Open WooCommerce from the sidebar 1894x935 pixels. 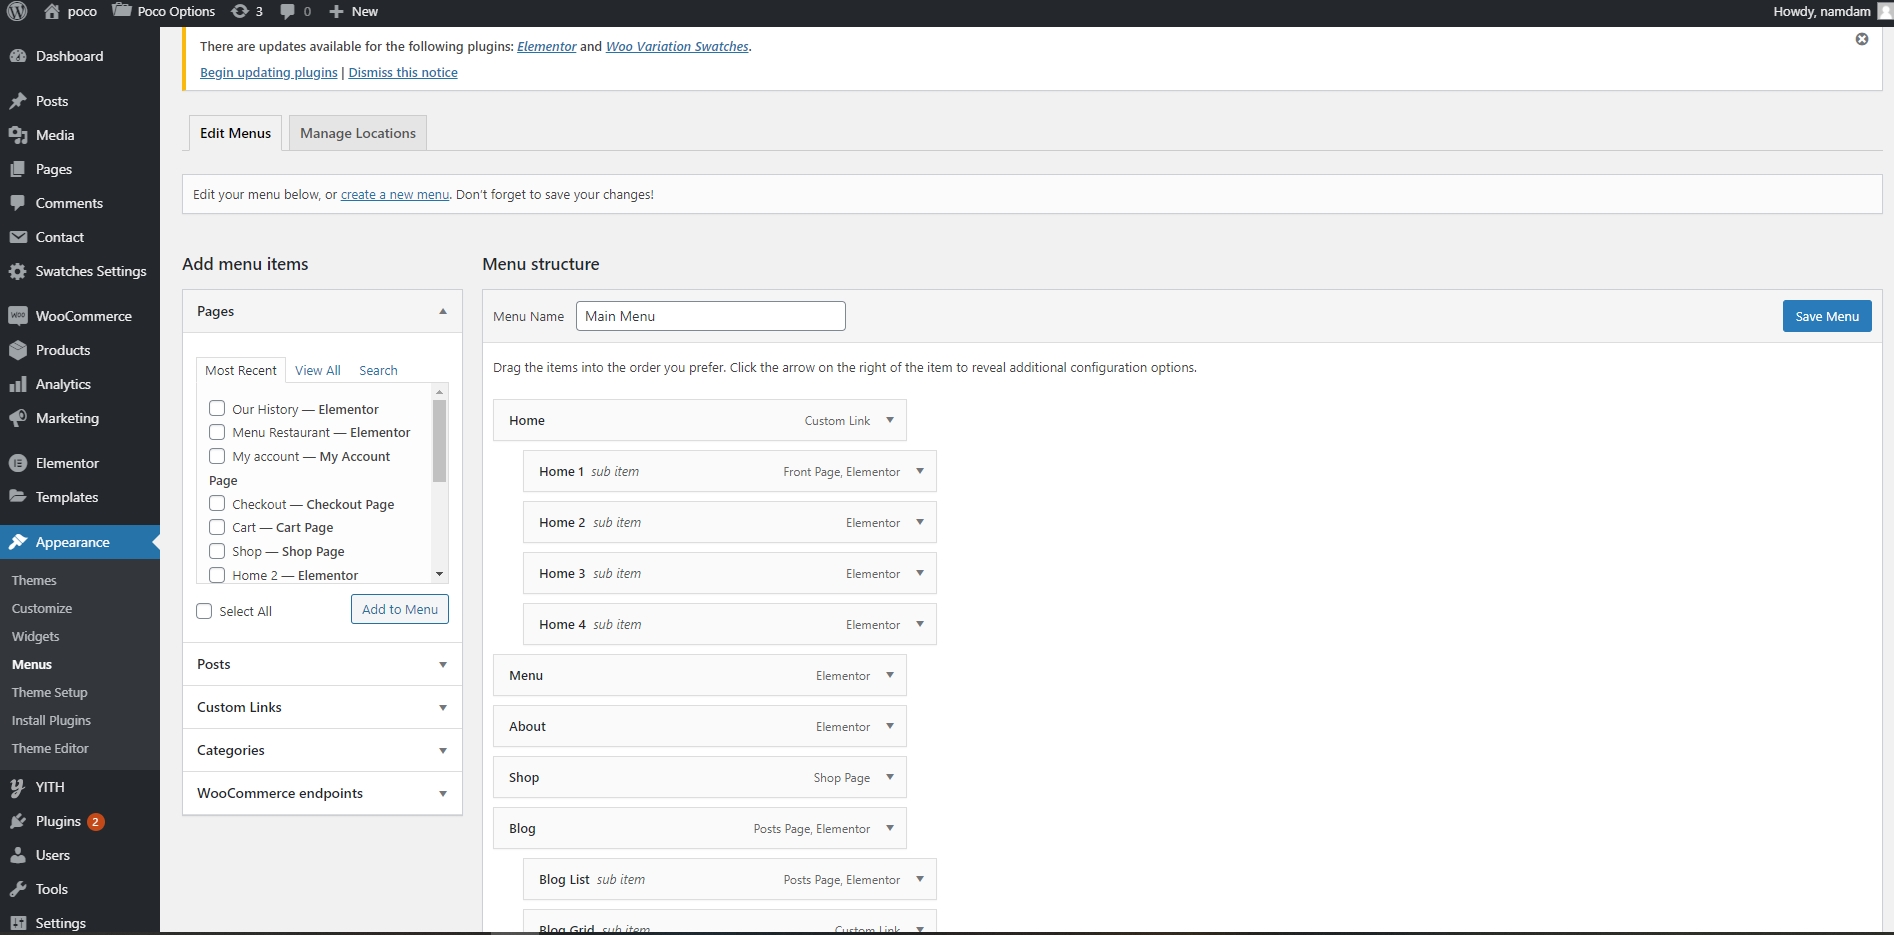83,316
